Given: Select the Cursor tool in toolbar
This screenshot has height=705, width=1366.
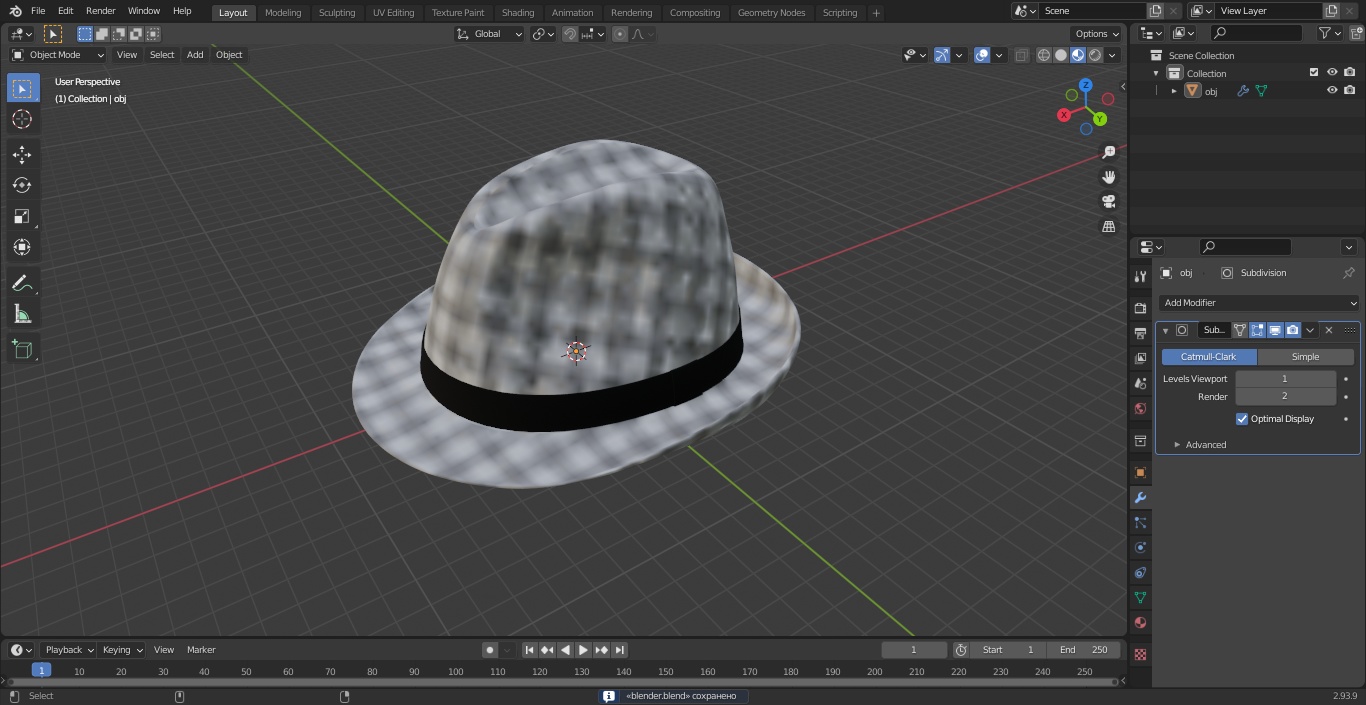Looking at the screenshot, I should (x=22, y=119).
